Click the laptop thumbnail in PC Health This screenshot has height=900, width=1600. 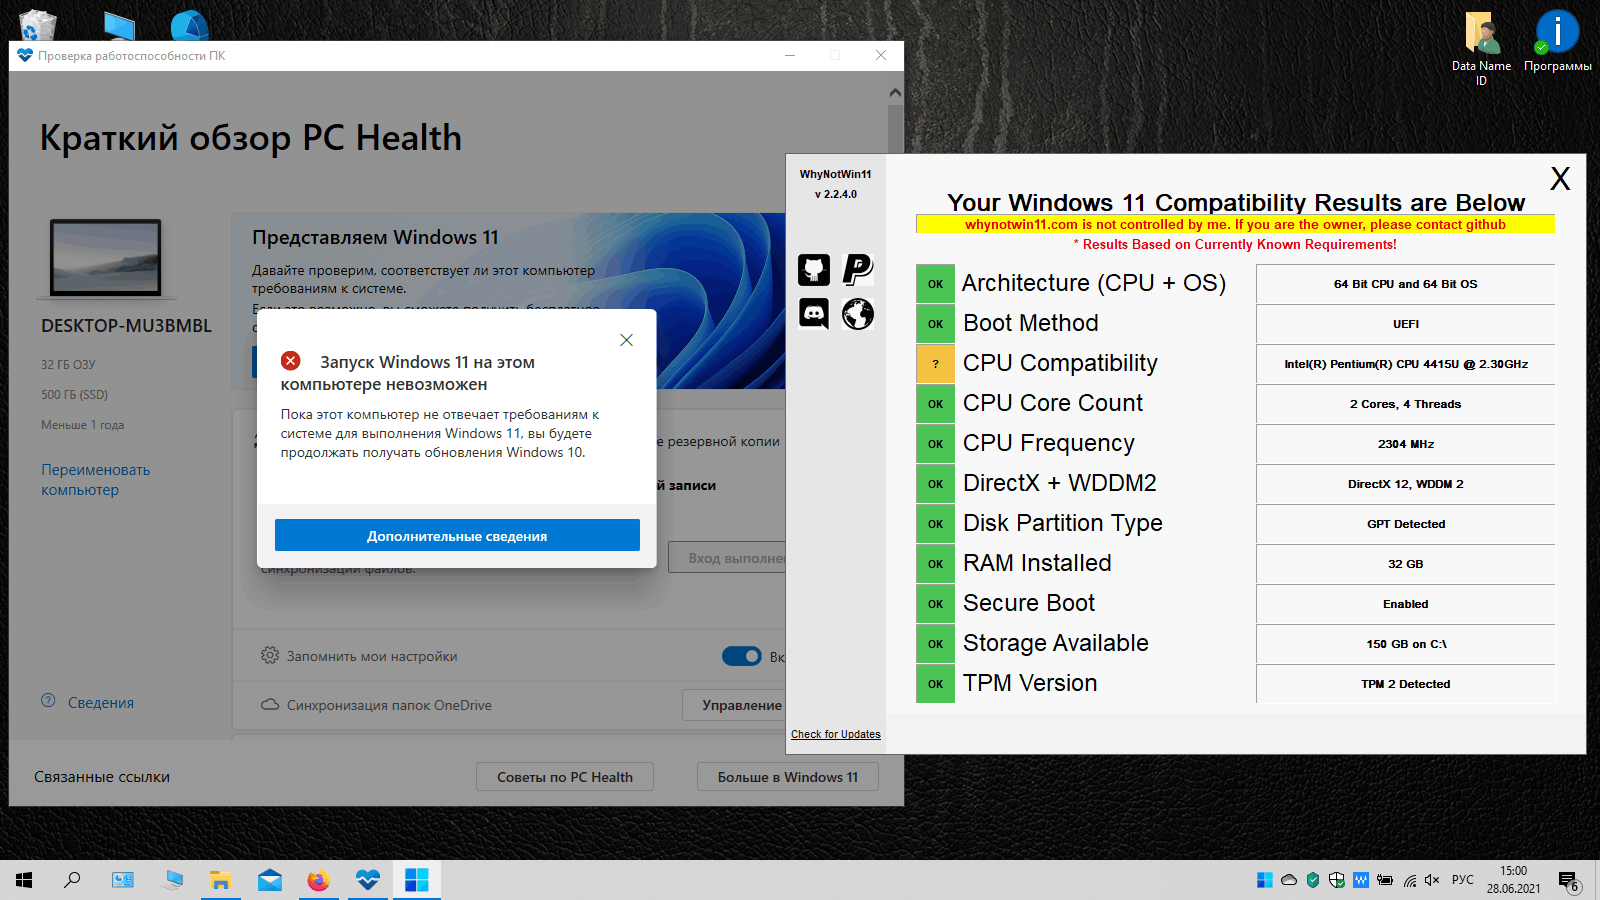point(106,258)
